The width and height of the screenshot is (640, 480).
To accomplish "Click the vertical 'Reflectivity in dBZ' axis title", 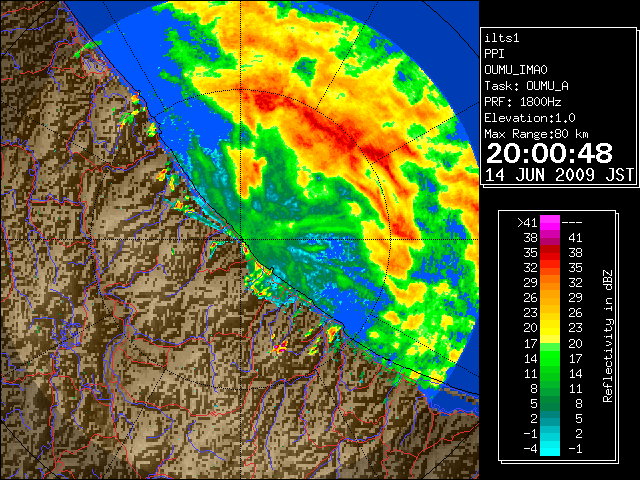I will (607, 336).
